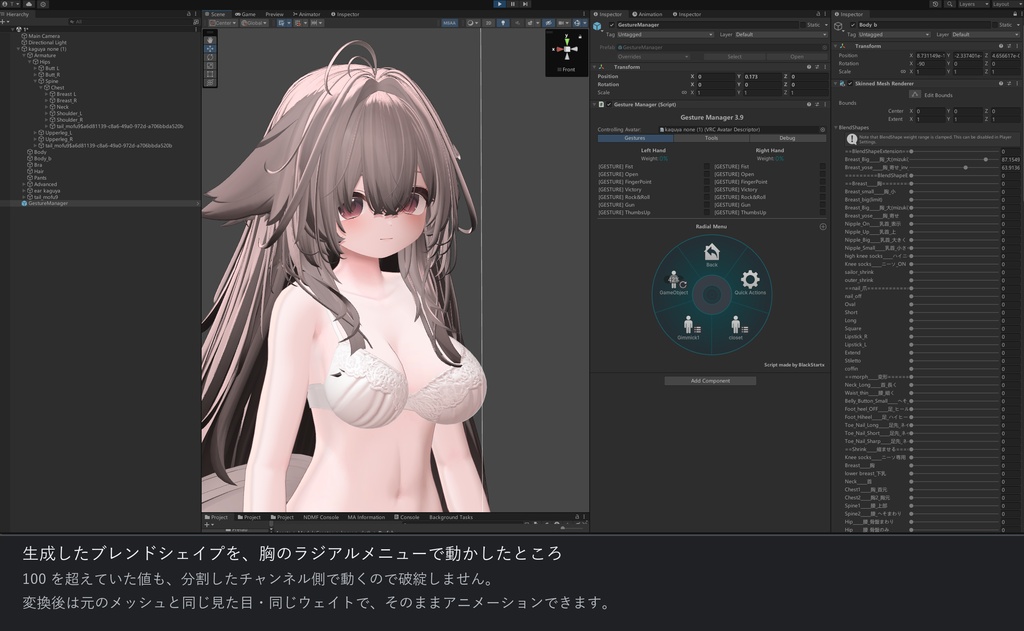Click the Play button at top
The width and height of the screenshot is (1024, 631).
pyautogui.click(x=500, y=4)
